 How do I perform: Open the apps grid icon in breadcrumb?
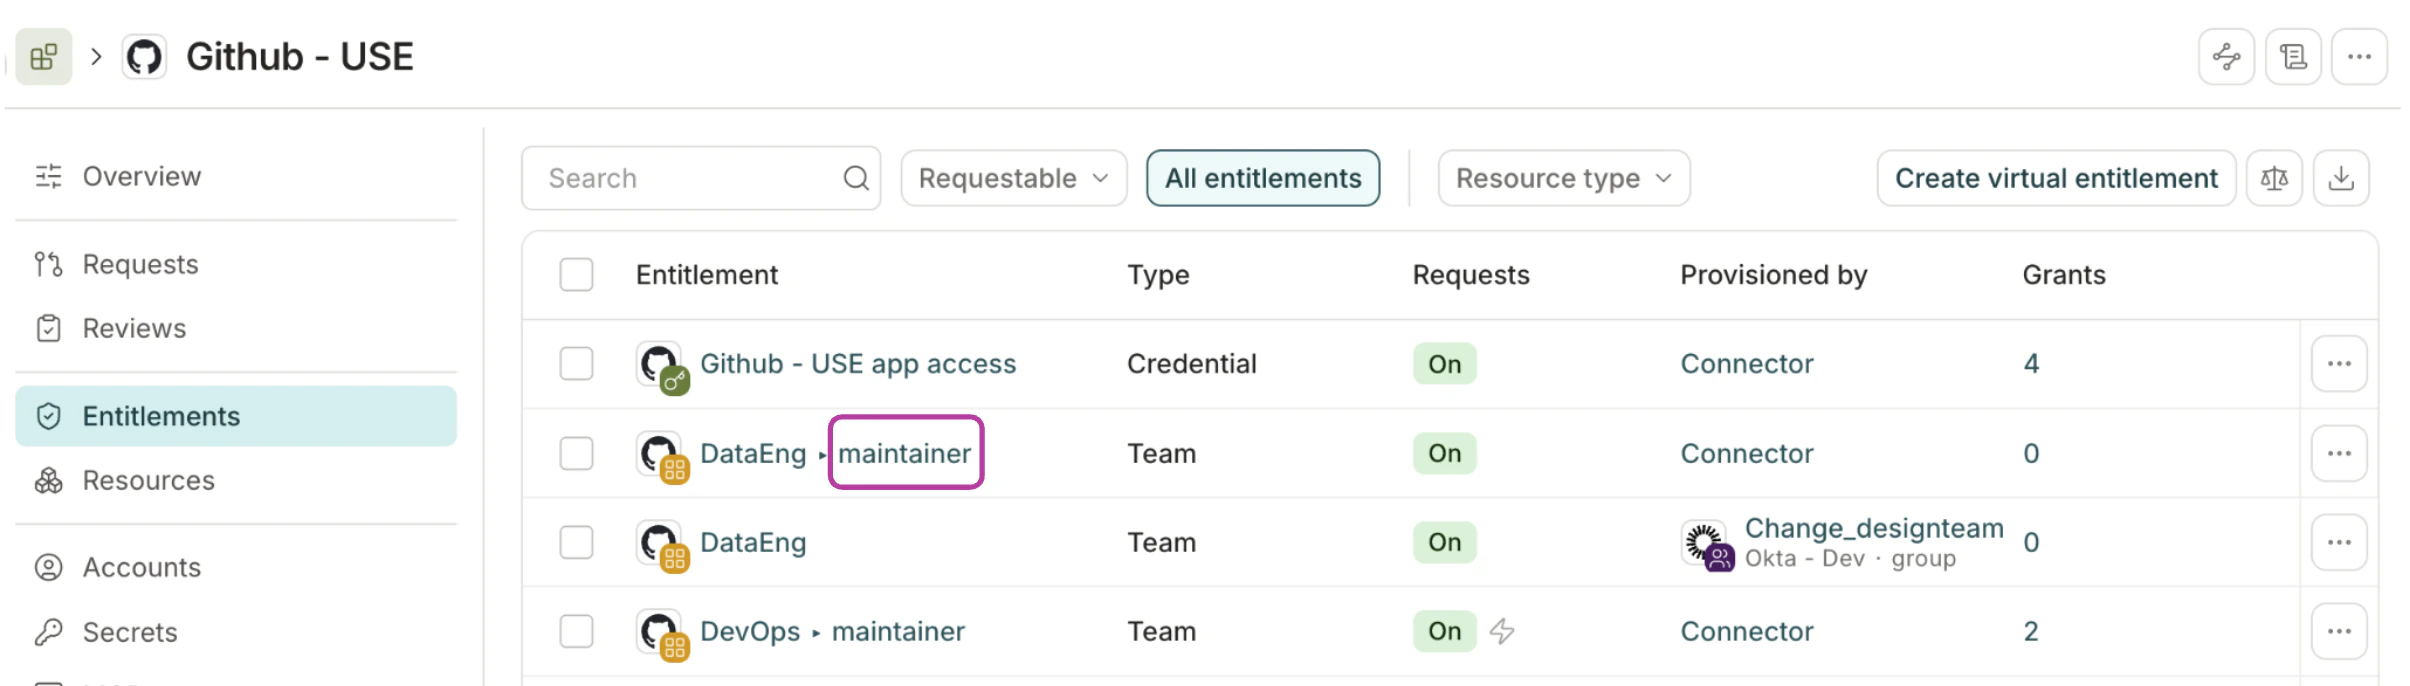[x=44, y=57]
